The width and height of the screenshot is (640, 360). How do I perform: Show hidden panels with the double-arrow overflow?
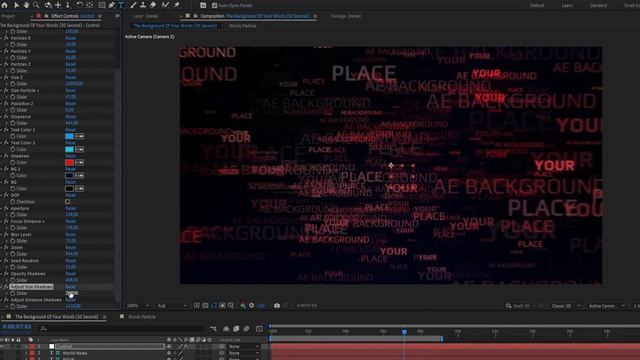click(117, 16)
